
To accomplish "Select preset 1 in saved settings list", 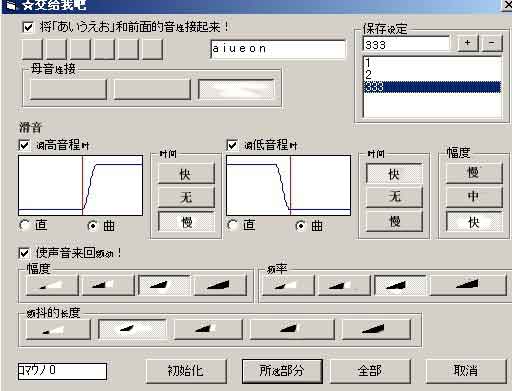I will click(x=432, y=62).
